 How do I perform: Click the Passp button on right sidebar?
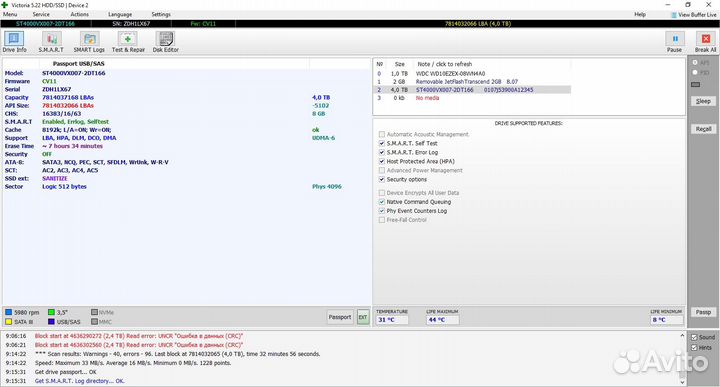703,312
